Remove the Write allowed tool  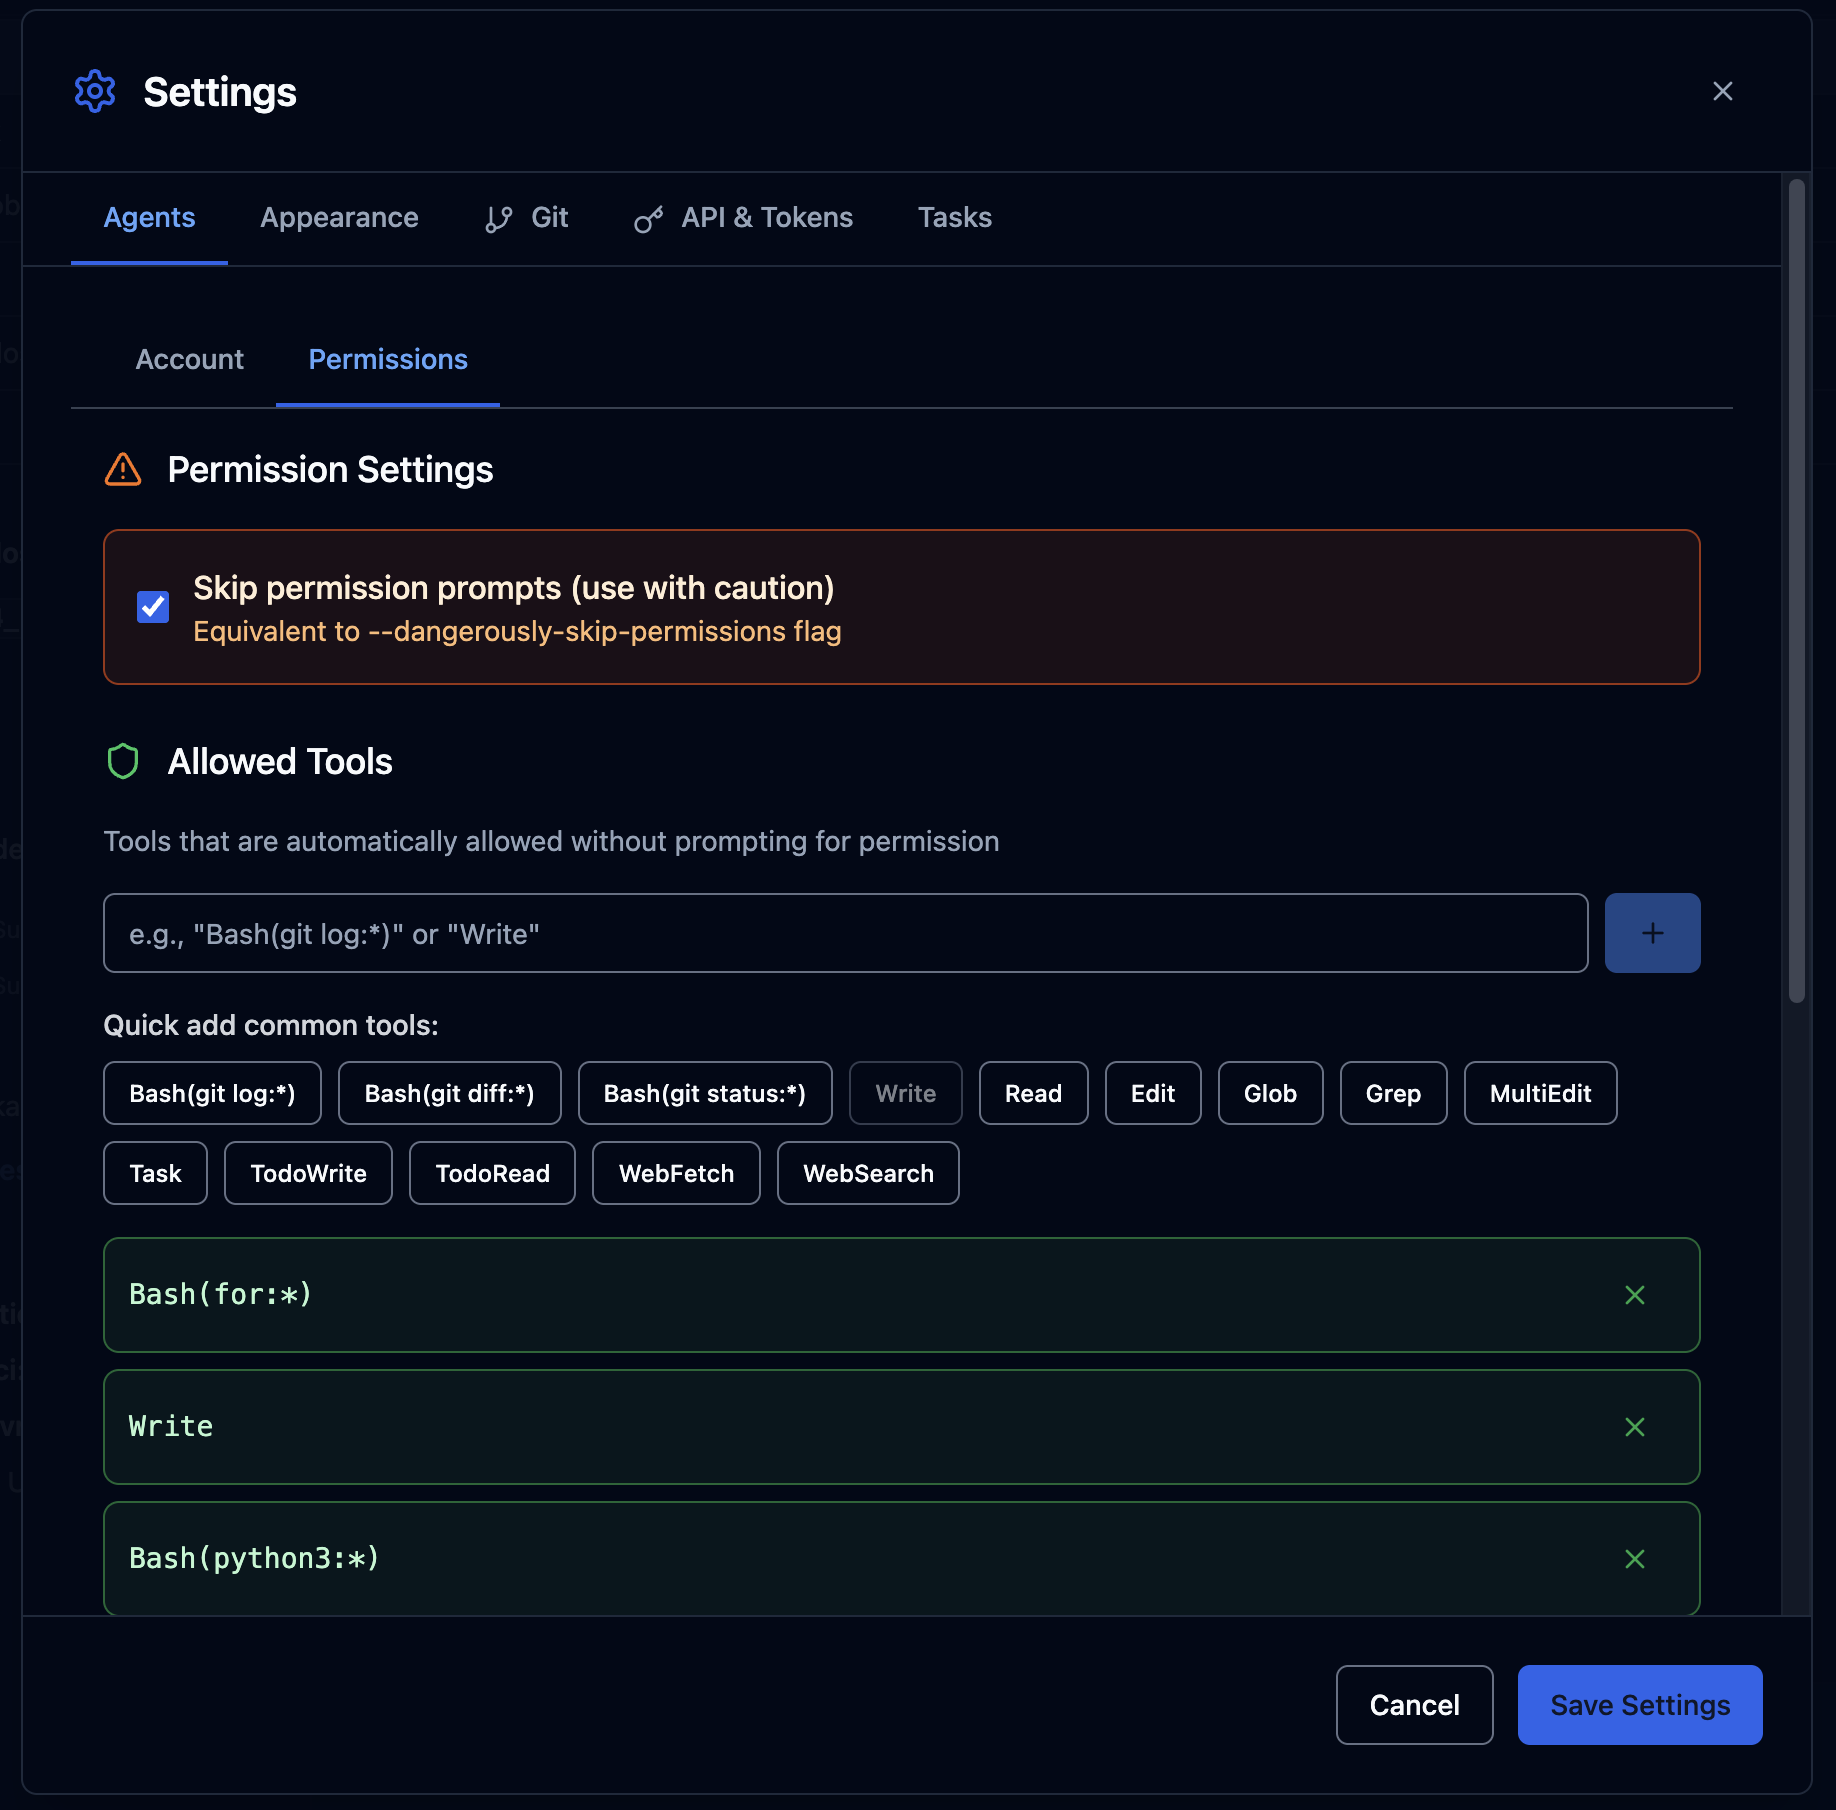pyautogui.click(x=1635, y=1427)
